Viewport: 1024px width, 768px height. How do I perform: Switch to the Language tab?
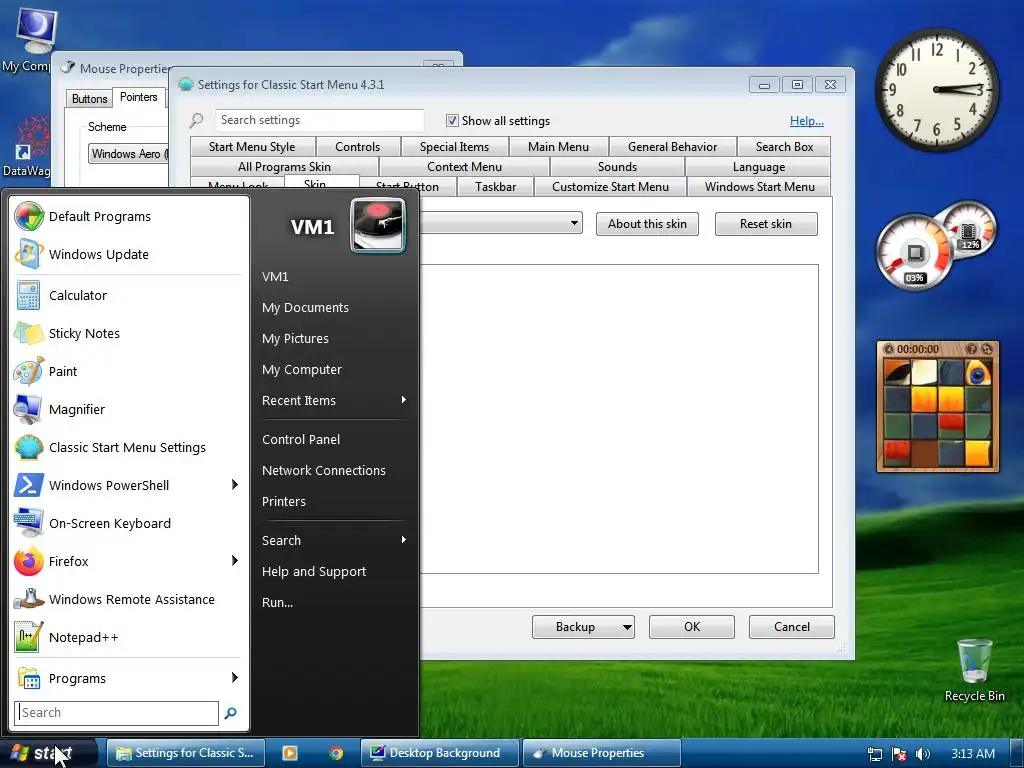(759, 167)
